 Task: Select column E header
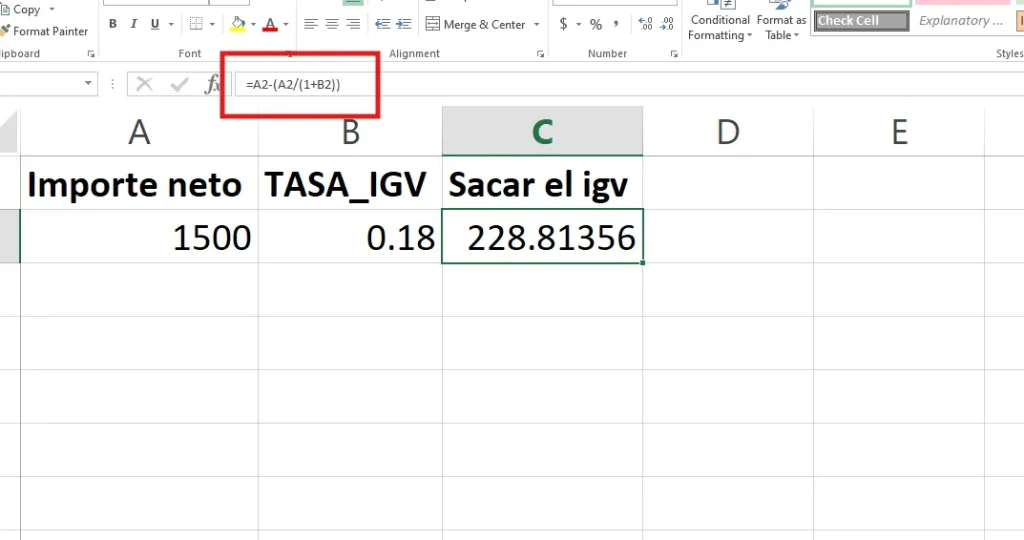tap(899, 132)
